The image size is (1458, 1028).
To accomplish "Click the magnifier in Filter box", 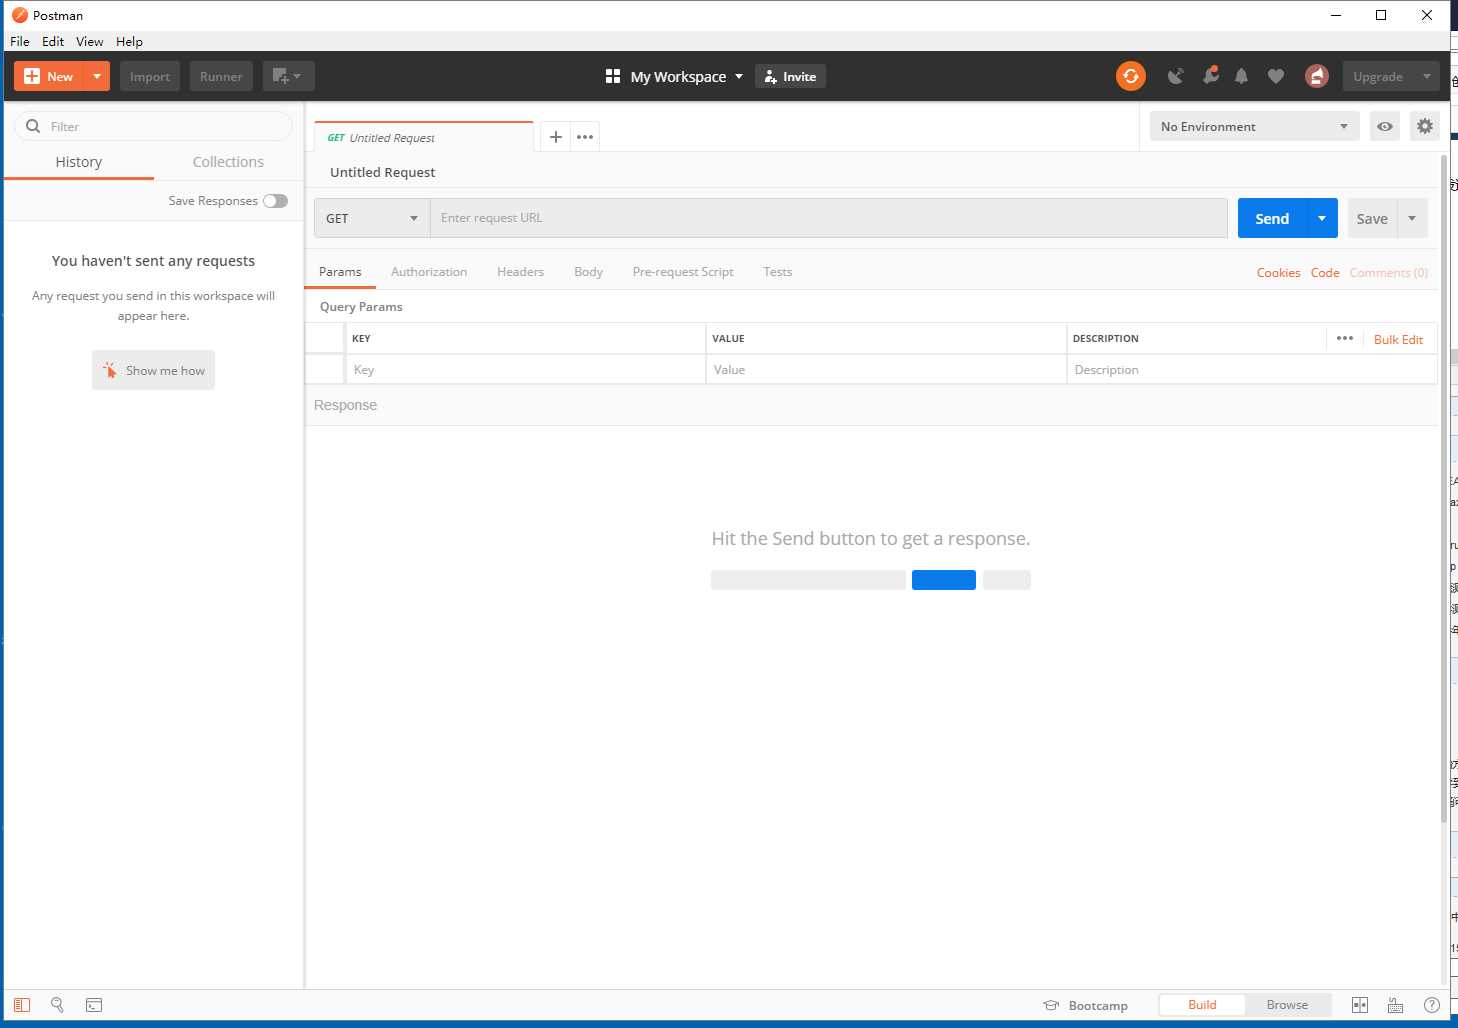I will click(x=33, y=126).
